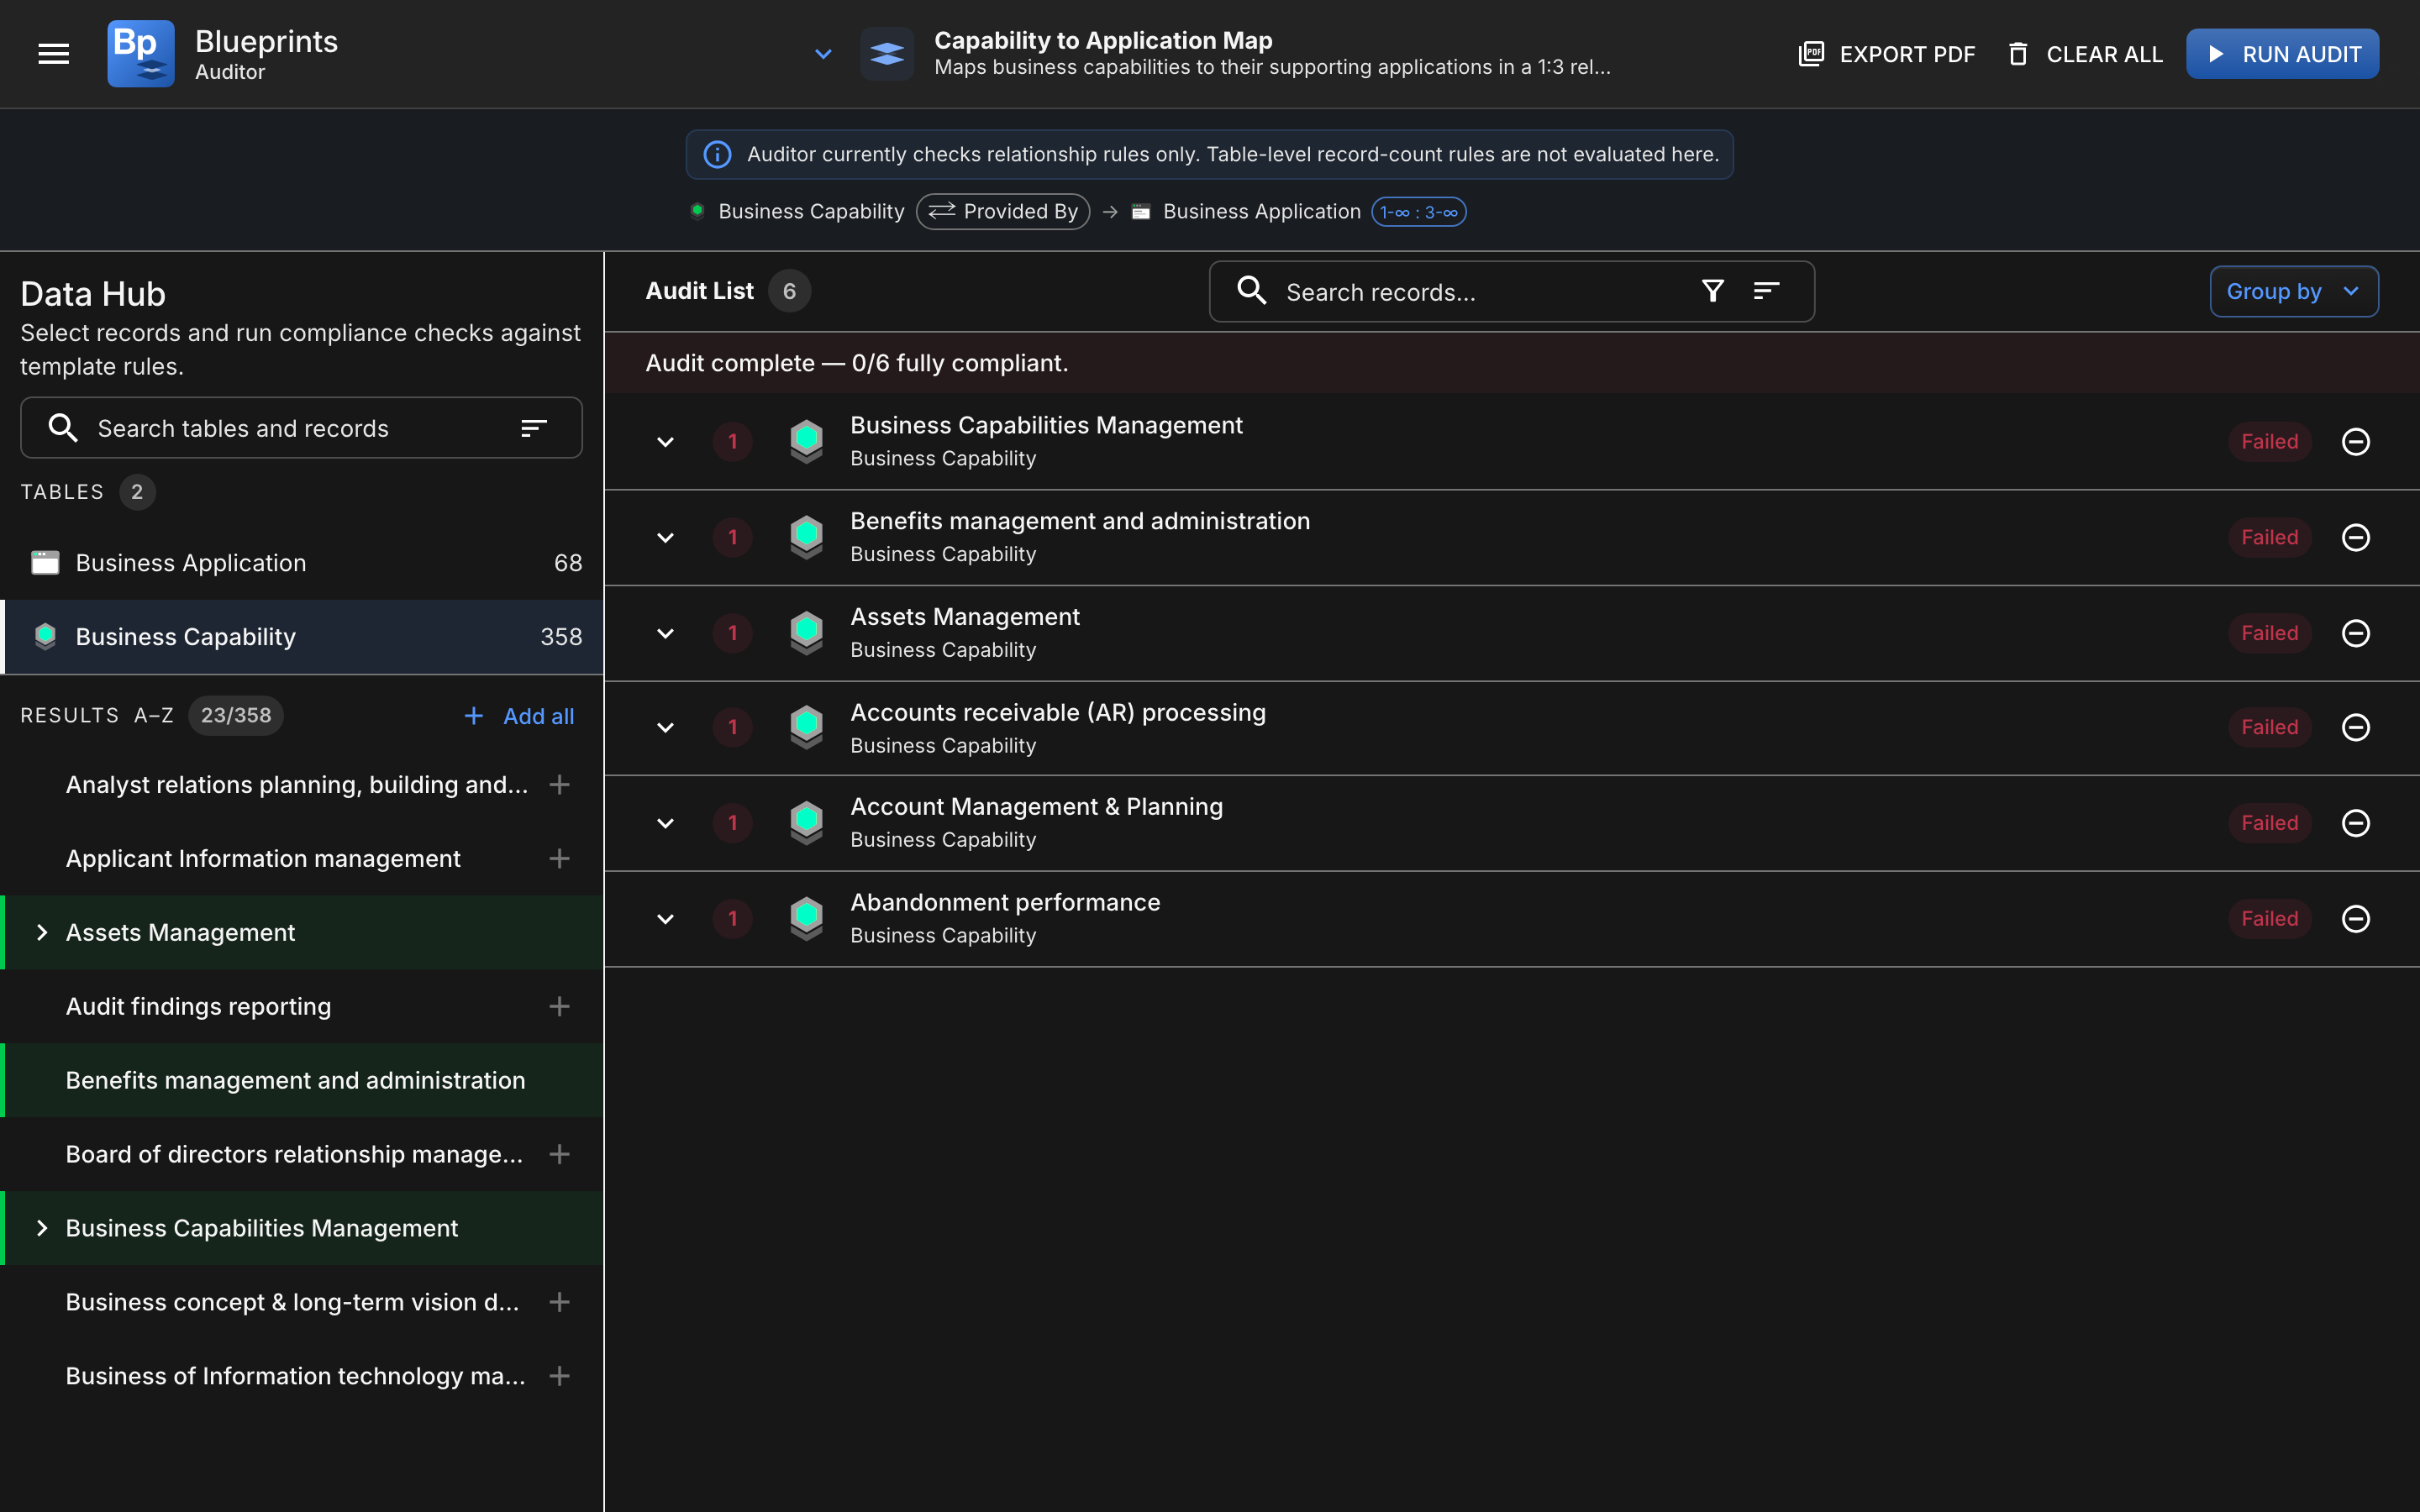Click the Provided By relationship chip
Viewport: 2420px width, 1512px height.
[x=1003, y=211]
